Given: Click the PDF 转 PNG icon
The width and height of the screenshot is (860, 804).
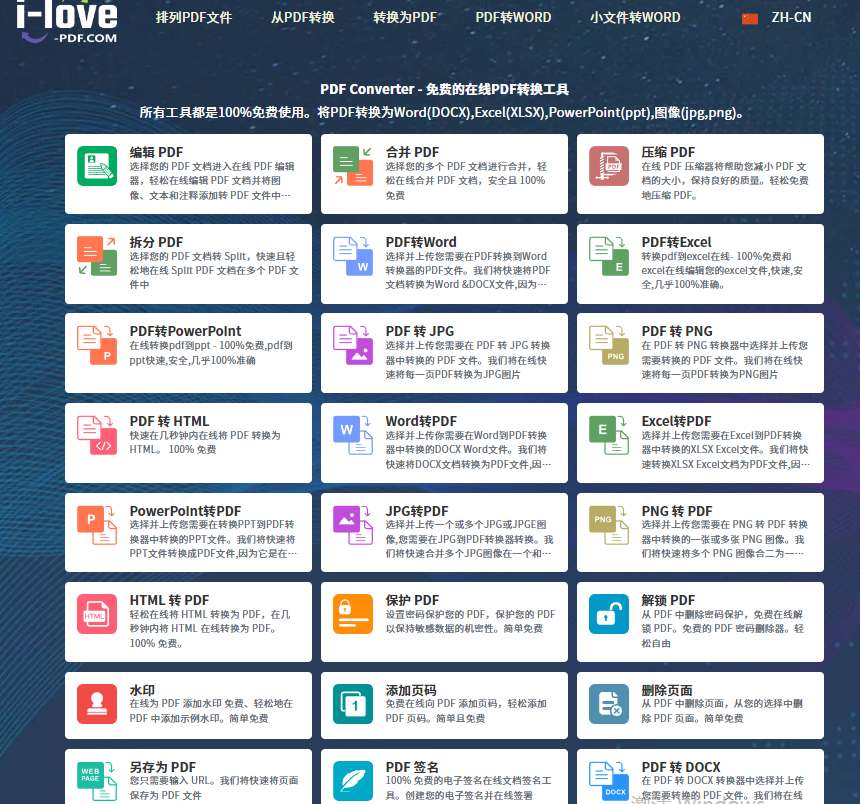Looking at the screenshot, I should tap(609, 346).
